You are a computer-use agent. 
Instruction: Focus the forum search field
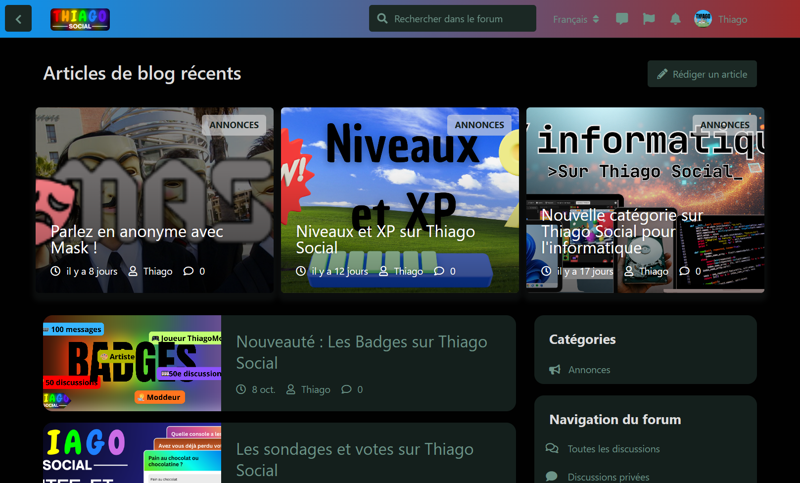pos(460,19)
